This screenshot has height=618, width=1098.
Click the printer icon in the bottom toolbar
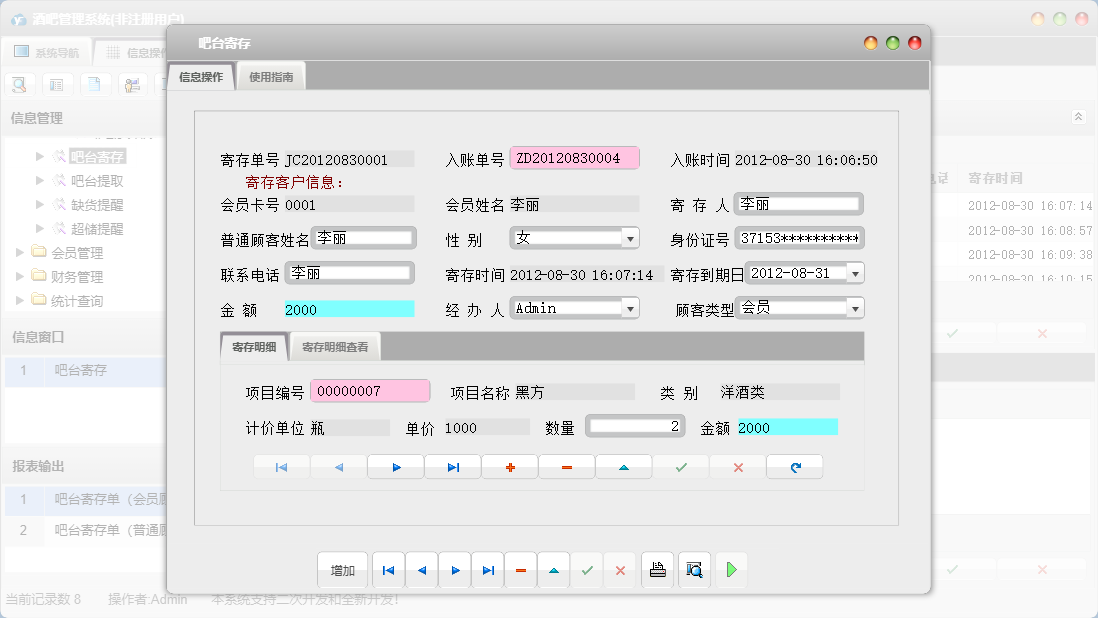click(657, 570)
